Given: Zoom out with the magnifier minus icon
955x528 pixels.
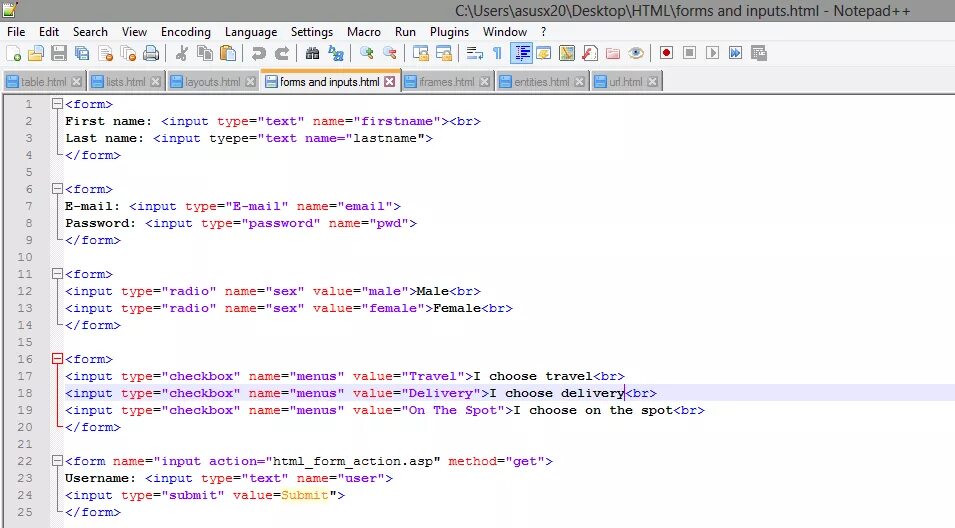Looking at the screenshot, I should coord(390,54).
